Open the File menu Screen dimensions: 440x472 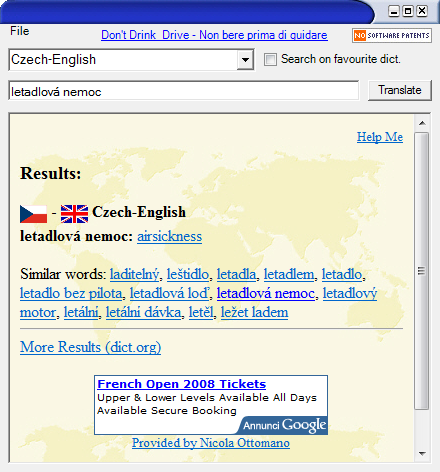coord(20,31)
